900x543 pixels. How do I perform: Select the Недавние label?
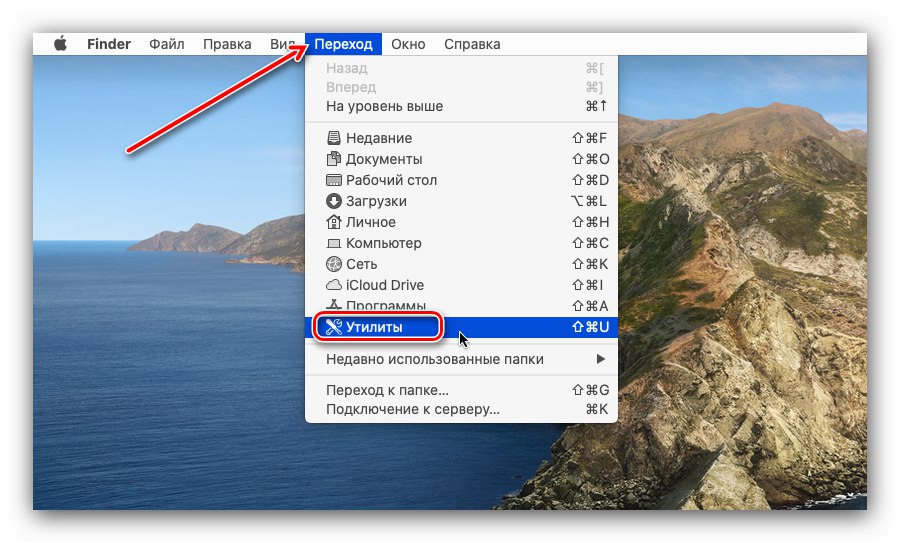[x=379, y=138]
